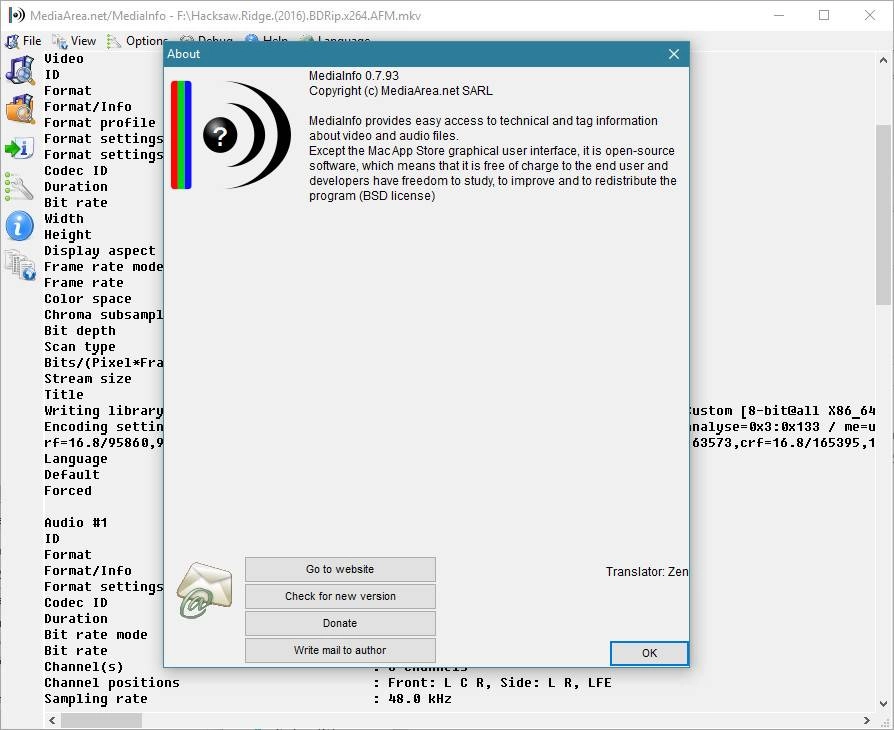The width and height of the screenshot is (894, 730).
Task: Close the About dialog with X
Action: (674, 54)
